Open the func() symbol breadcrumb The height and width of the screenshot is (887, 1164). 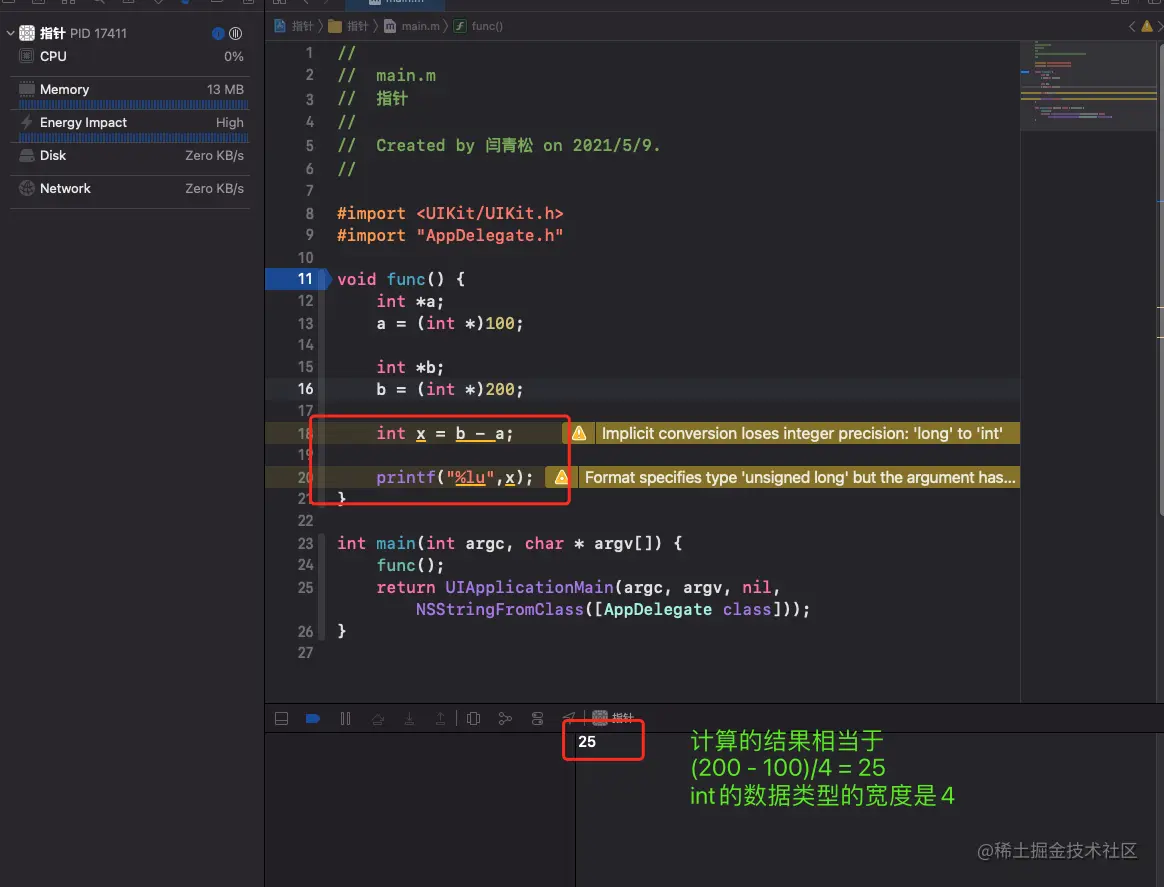(479, 26)
